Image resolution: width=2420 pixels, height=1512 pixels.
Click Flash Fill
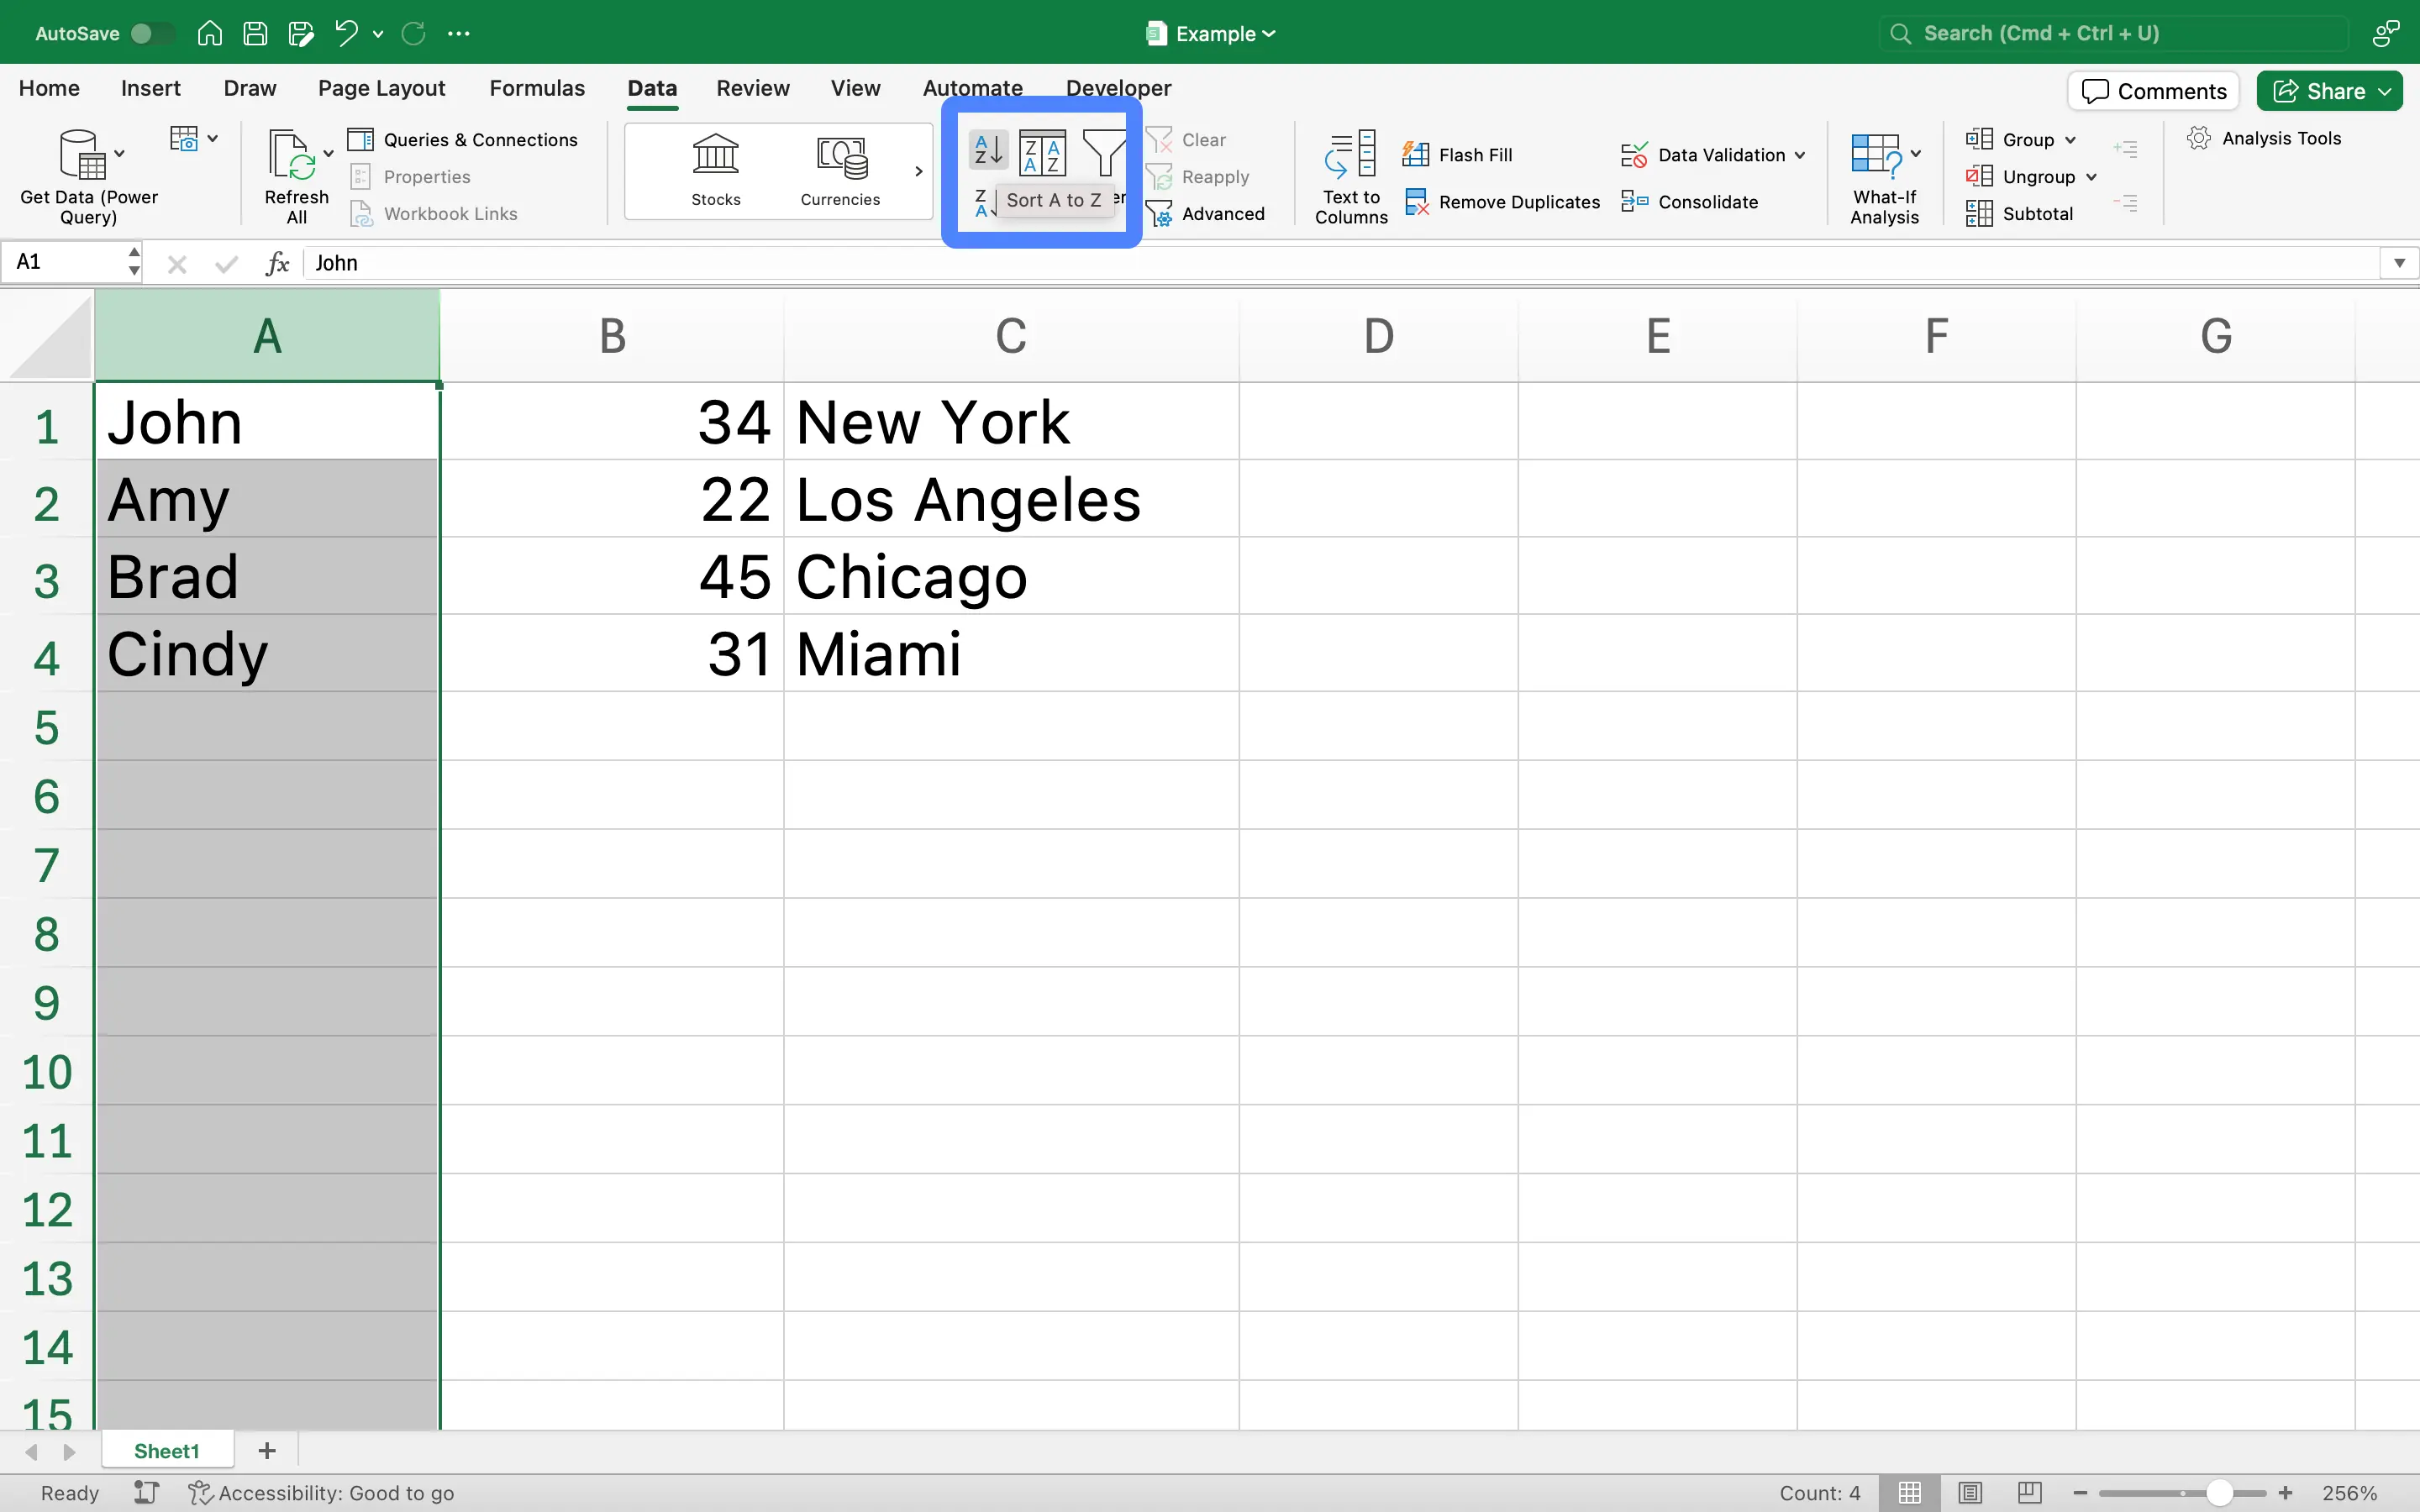1457,155
